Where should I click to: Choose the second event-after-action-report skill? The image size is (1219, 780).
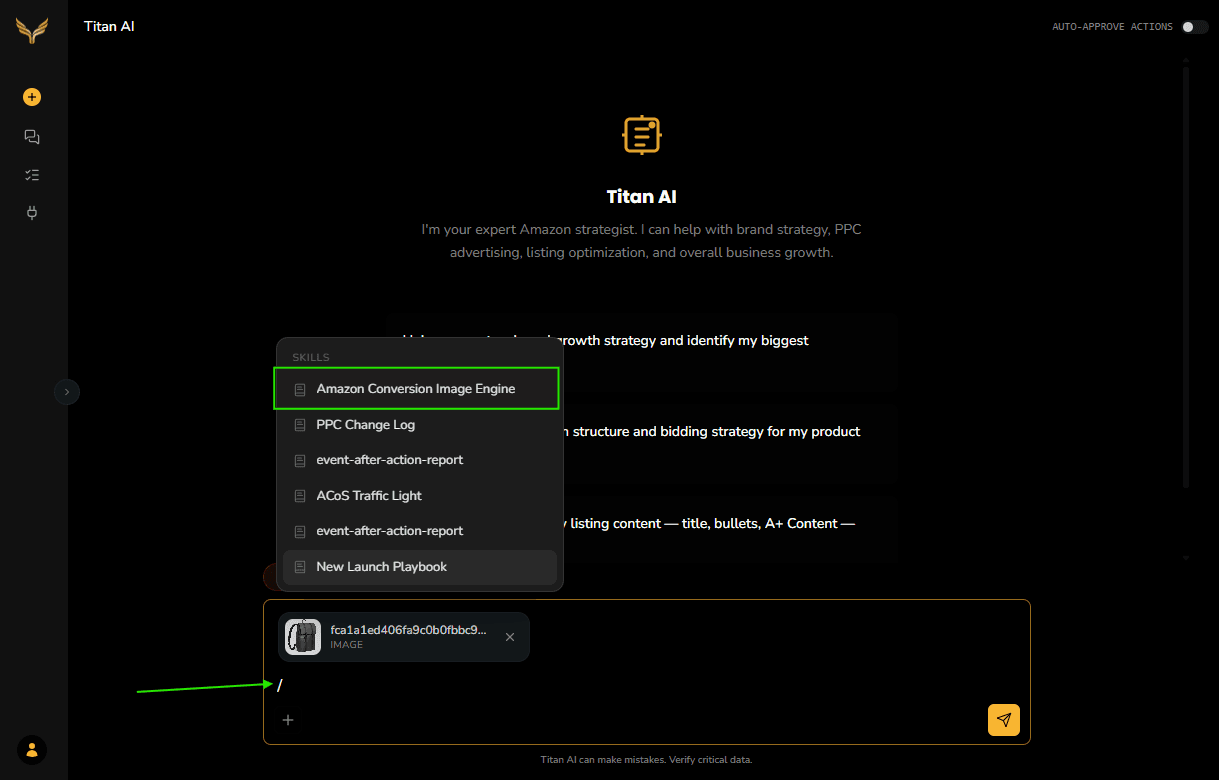pyautogui.click(x=420, y=531)
